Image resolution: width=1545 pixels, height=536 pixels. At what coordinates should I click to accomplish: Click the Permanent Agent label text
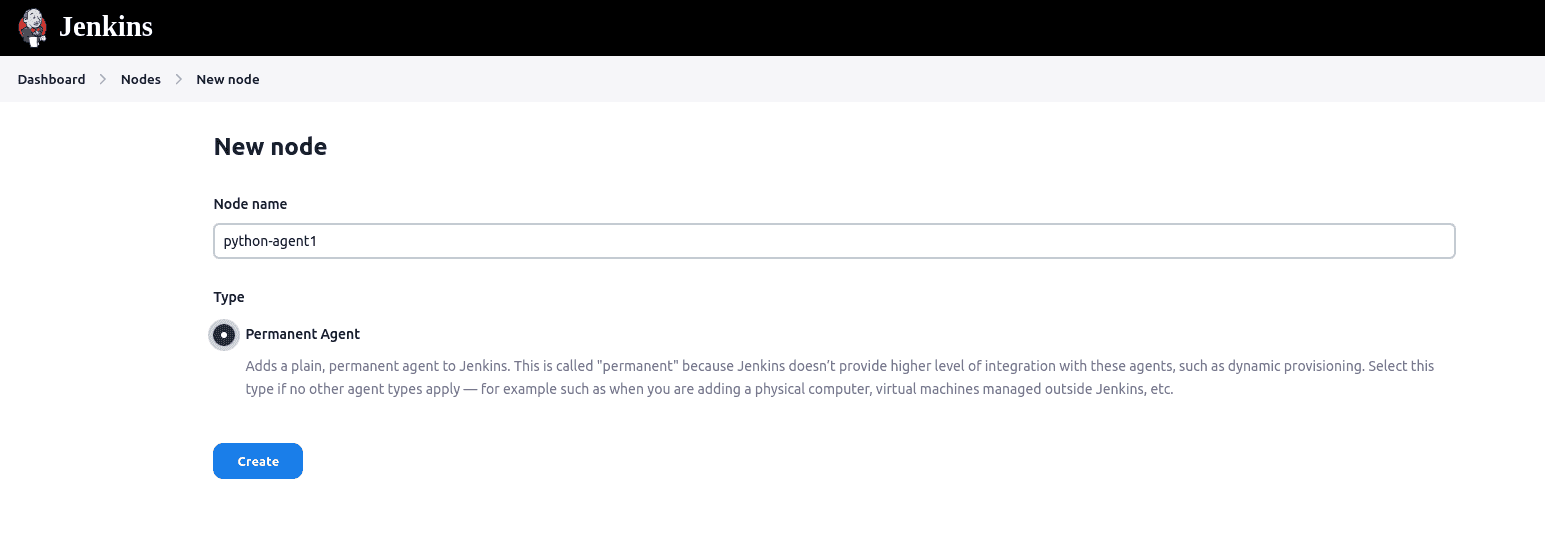click(302, 334)
